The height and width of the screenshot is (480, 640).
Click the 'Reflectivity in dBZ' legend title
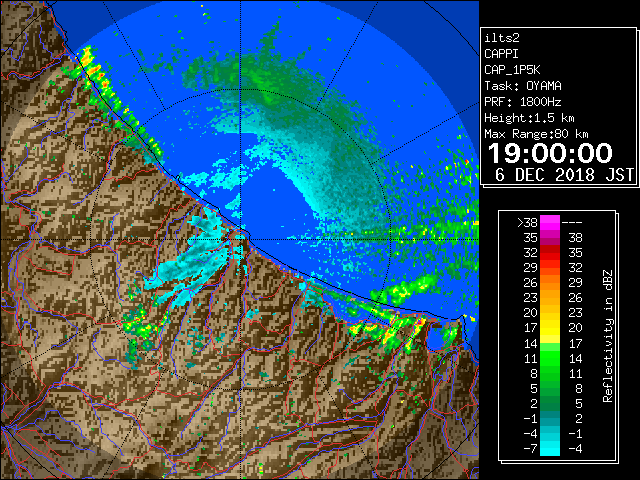[x=608, y=336]
